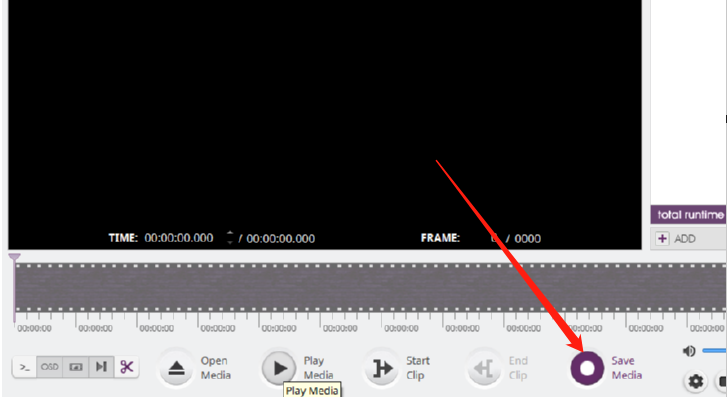The image size is (727, 397).
Task: Increase time with the spinner up arrow
Action: click(230, 233)
